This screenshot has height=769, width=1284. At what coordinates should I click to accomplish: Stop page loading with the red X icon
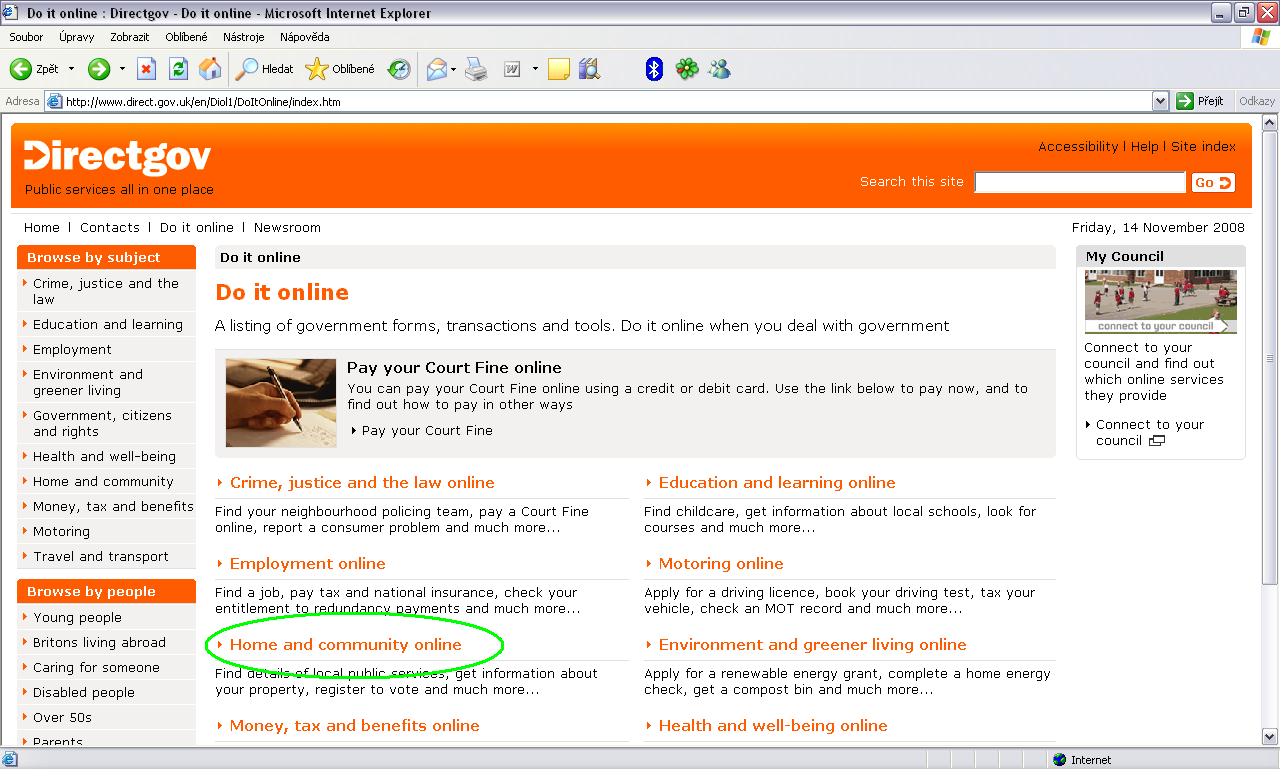coord(146,69)
